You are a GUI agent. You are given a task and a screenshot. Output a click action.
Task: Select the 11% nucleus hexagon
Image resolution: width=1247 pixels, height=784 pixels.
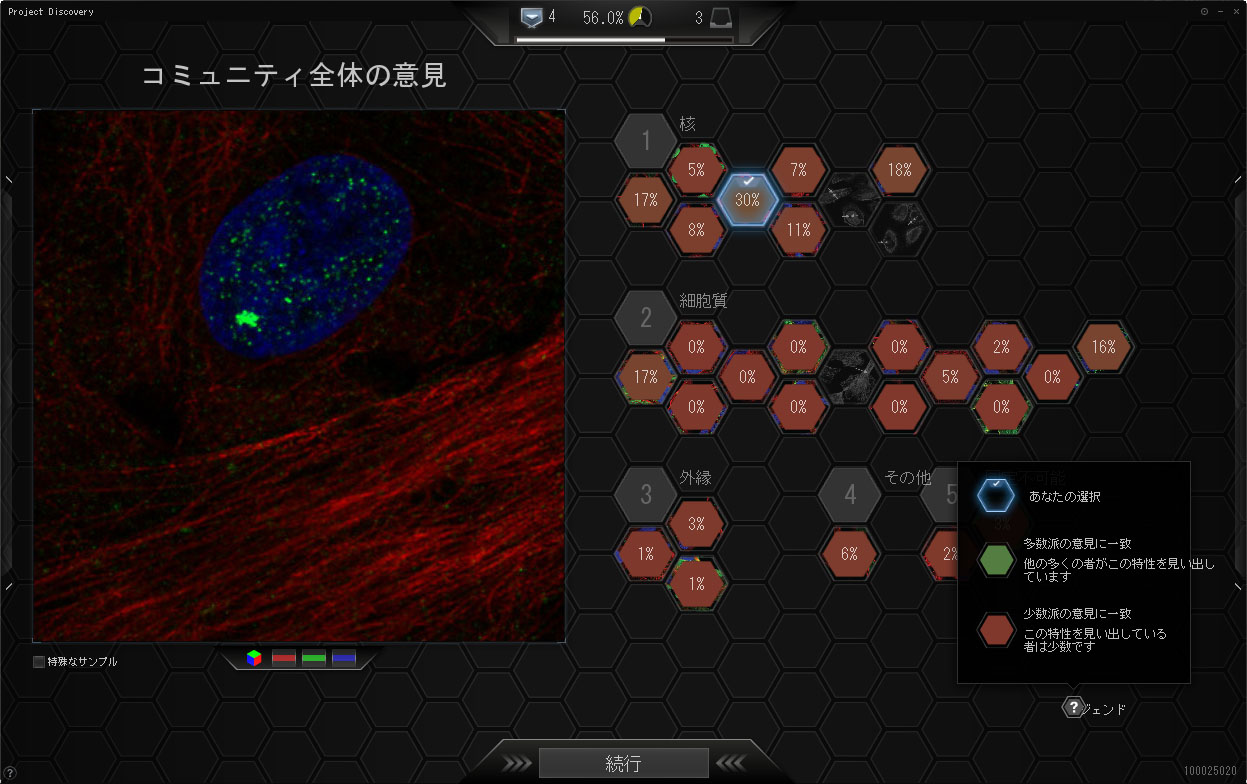(x=798, y=228)
